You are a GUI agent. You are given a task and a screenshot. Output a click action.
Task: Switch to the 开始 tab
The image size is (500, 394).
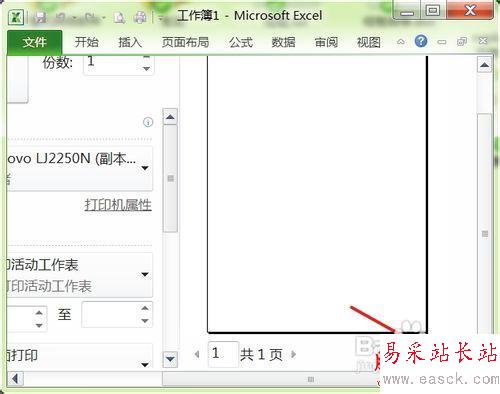tap(86, 42)
